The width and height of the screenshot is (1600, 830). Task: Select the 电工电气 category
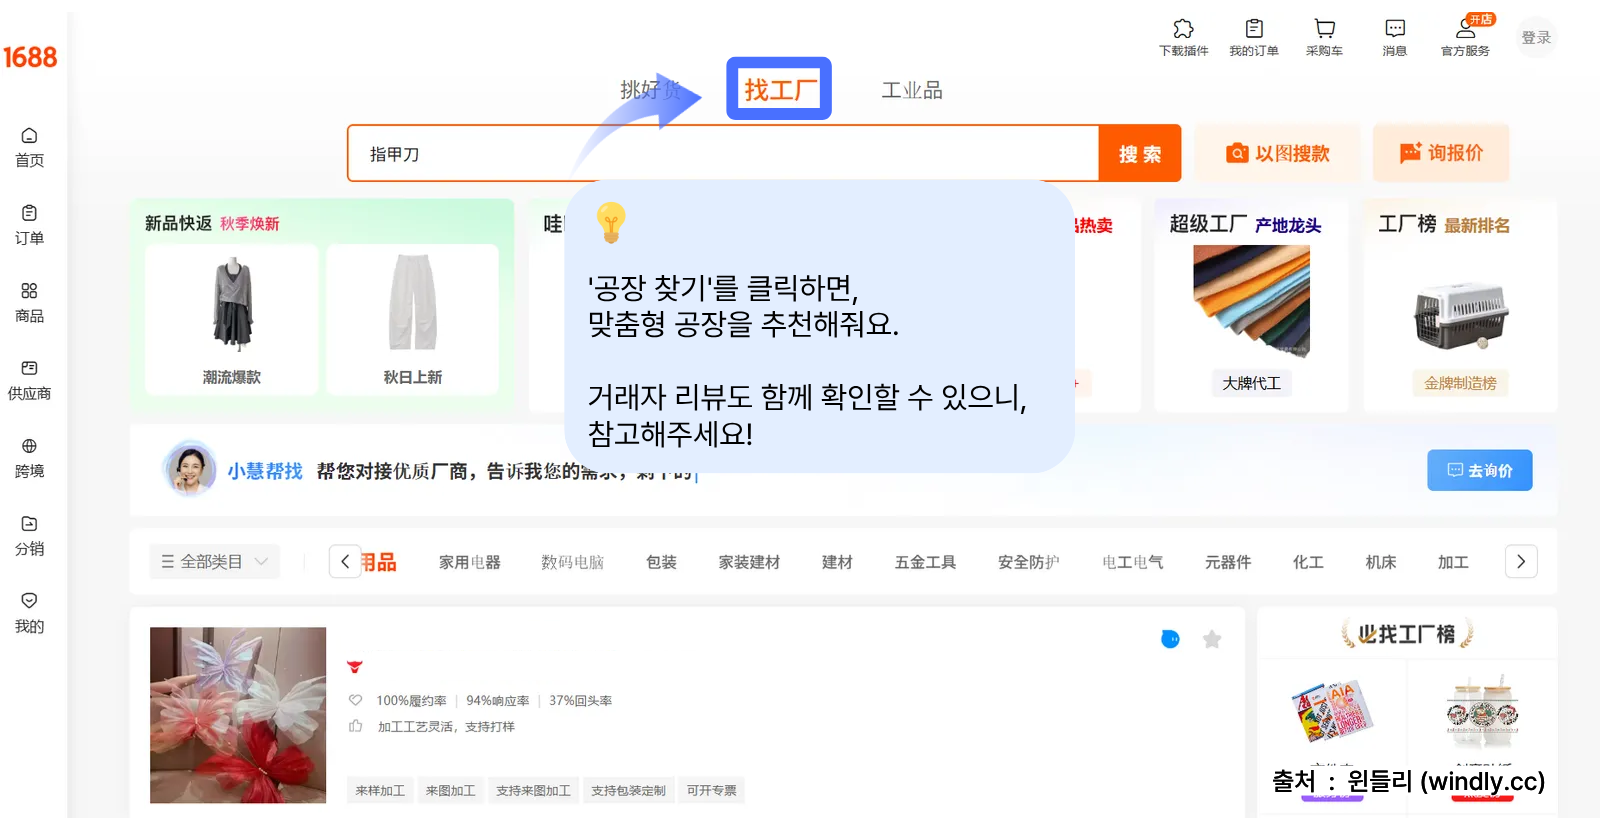pyautogui.click(x=1133, y=562)
